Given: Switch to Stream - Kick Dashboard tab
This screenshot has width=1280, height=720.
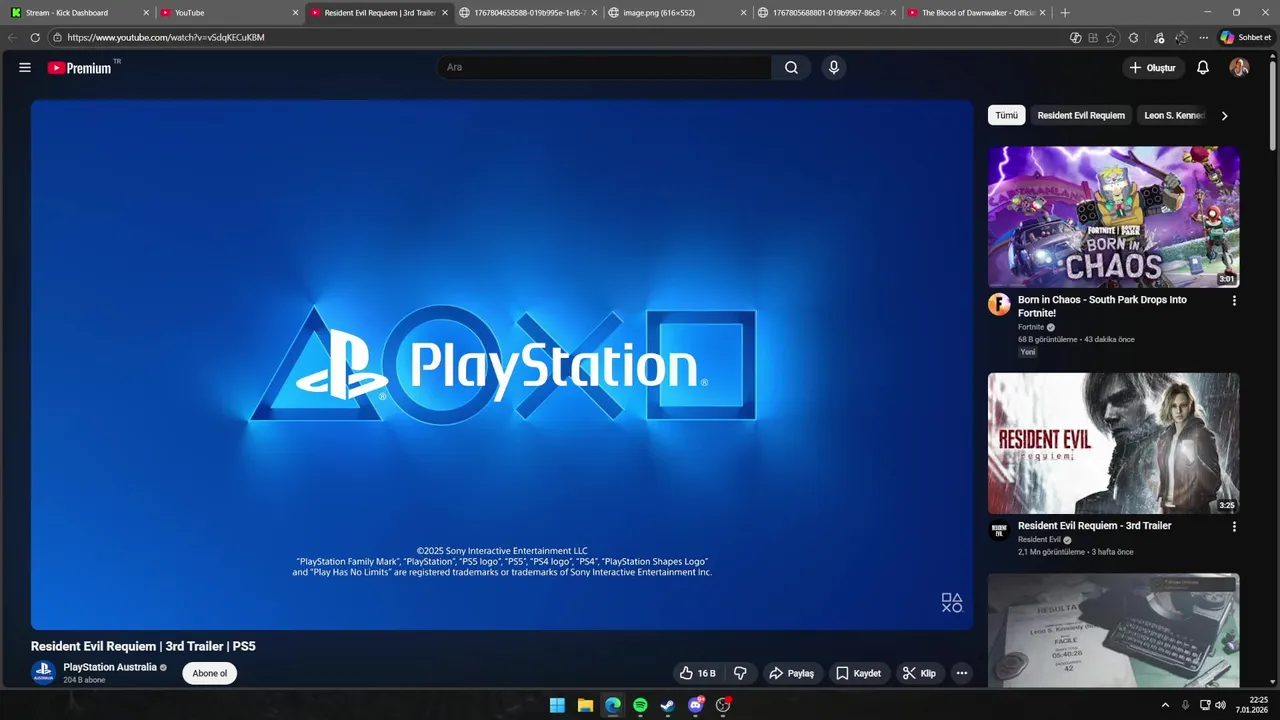Looking at the screenshot, I should pos(78,13).
